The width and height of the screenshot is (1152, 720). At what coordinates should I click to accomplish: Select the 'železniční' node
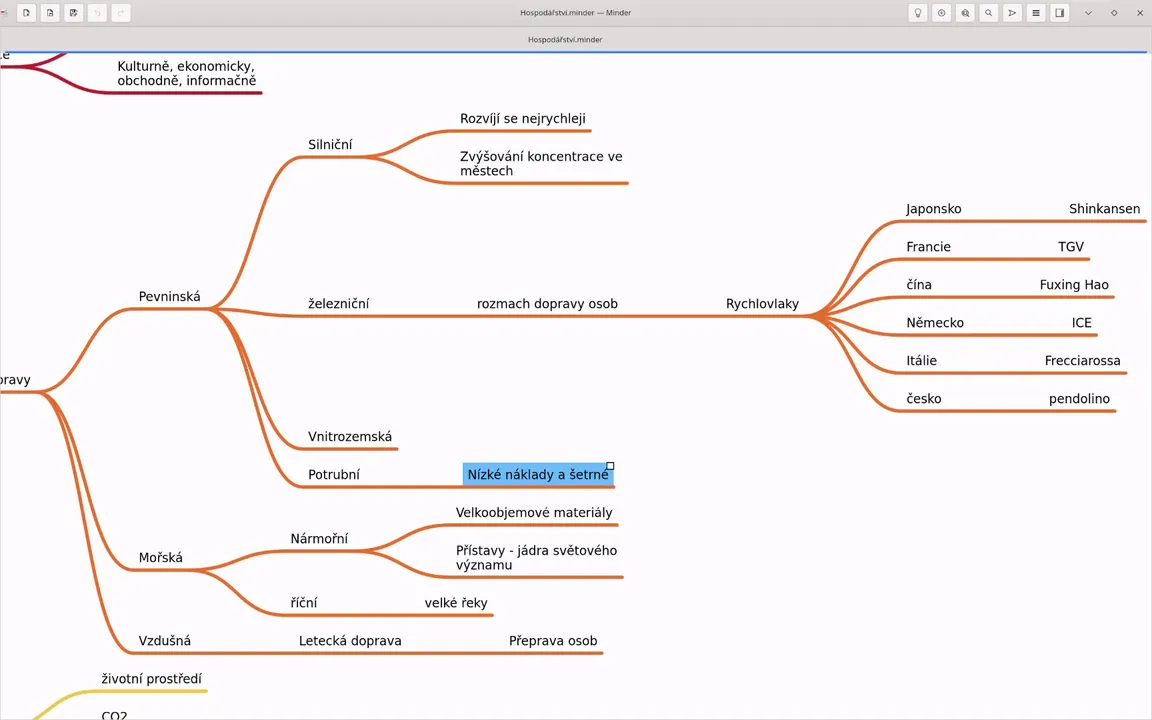point(339,303)
